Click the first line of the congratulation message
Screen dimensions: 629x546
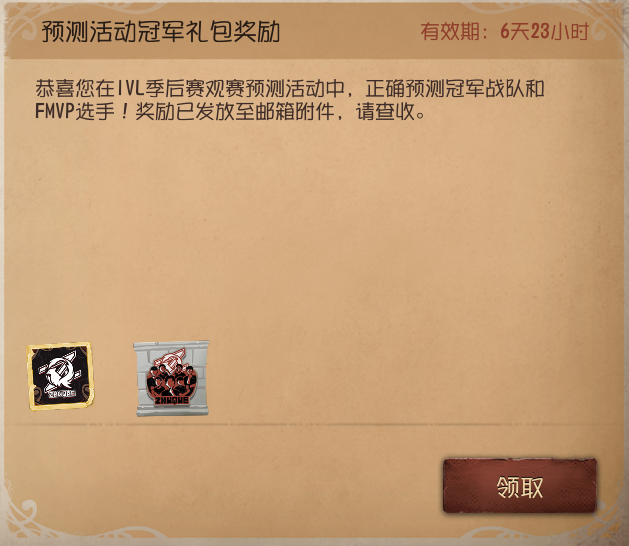pos(290,89)
